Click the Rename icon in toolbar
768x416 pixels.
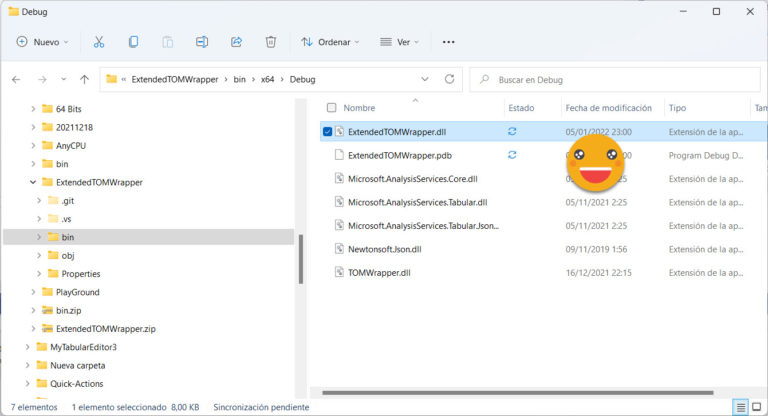(x=202, y=42)
